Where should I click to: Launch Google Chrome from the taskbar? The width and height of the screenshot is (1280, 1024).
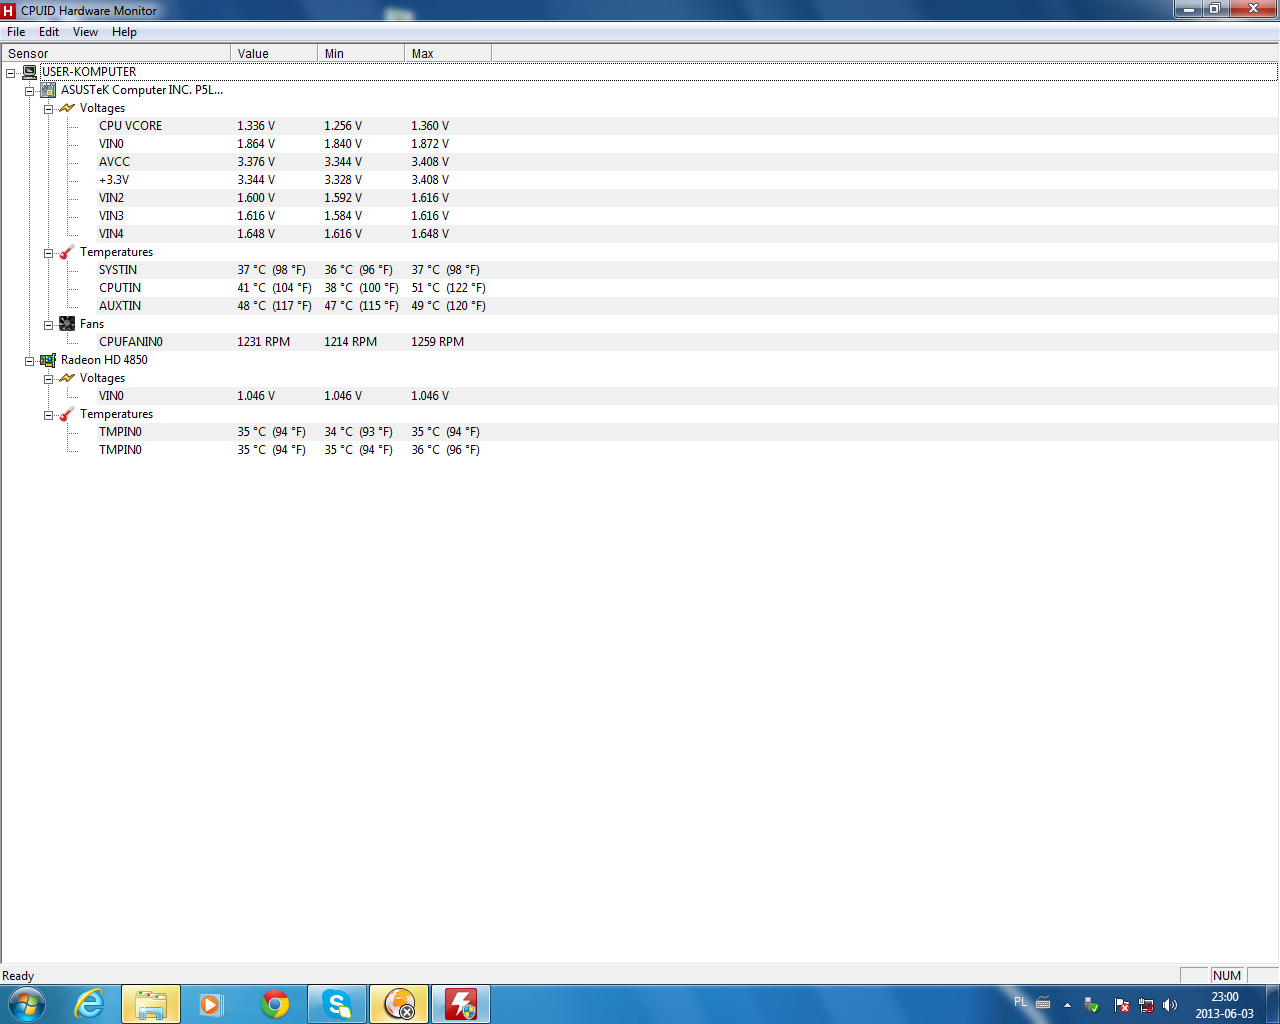click(x=275, y=1004)
